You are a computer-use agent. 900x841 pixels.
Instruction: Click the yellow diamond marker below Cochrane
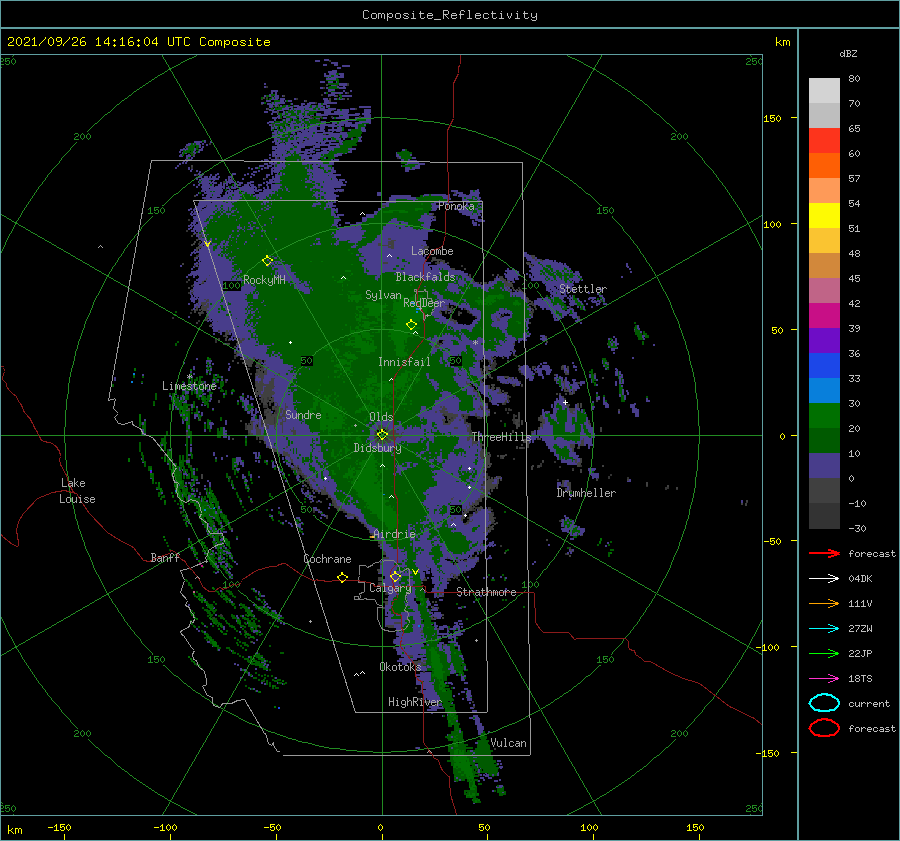pyautogui.click(x=342, y=577)
